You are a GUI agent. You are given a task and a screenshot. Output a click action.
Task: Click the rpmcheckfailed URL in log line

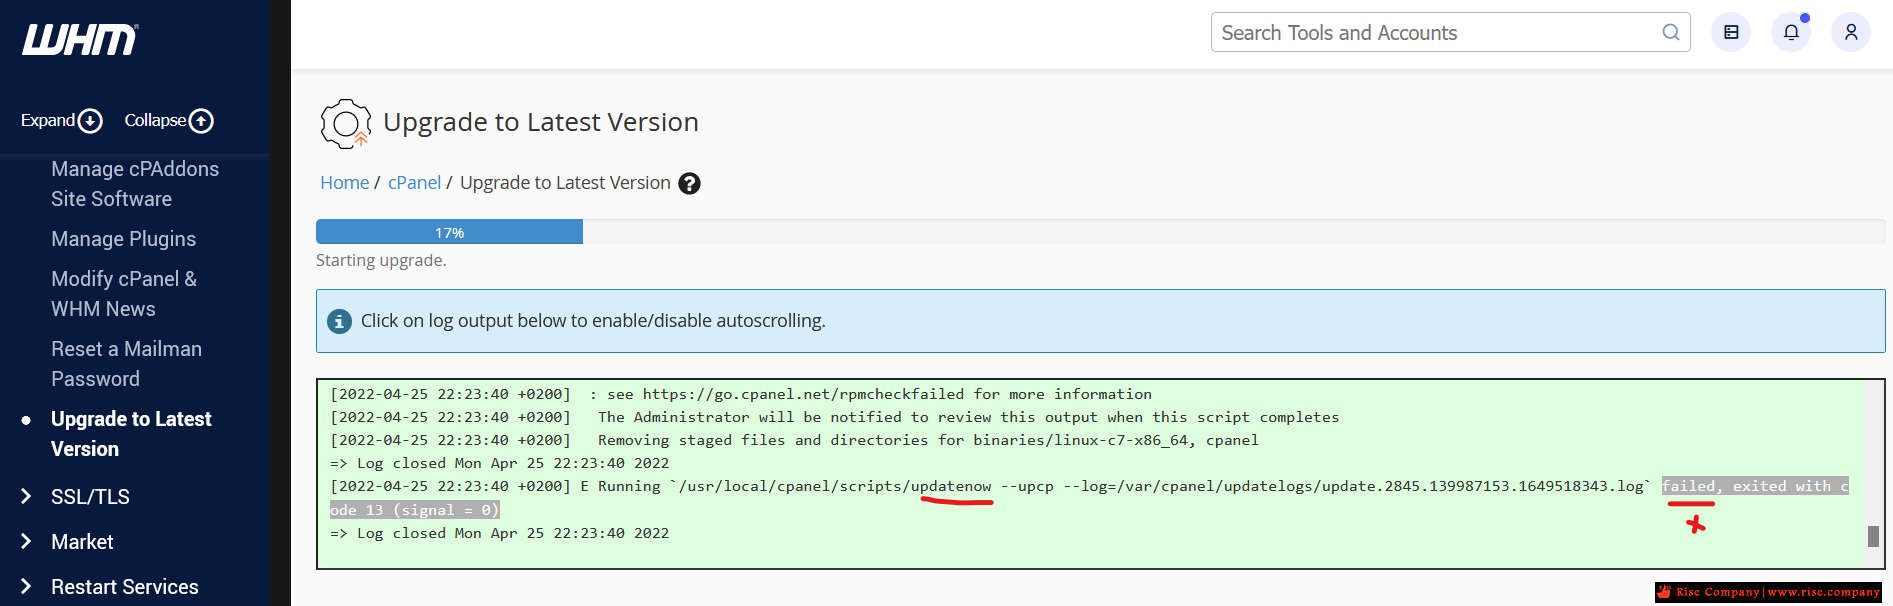[x=803, y=394]
